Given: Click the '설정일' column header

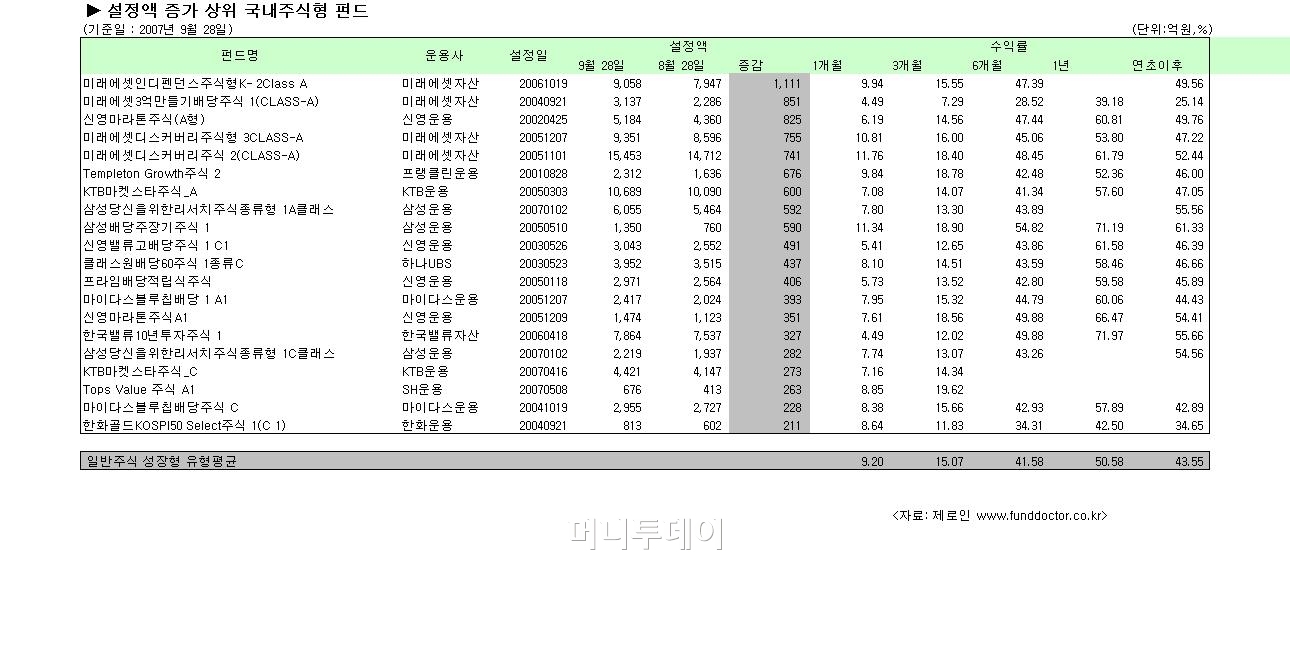Looking at the screenshot, I should (528, 54).
